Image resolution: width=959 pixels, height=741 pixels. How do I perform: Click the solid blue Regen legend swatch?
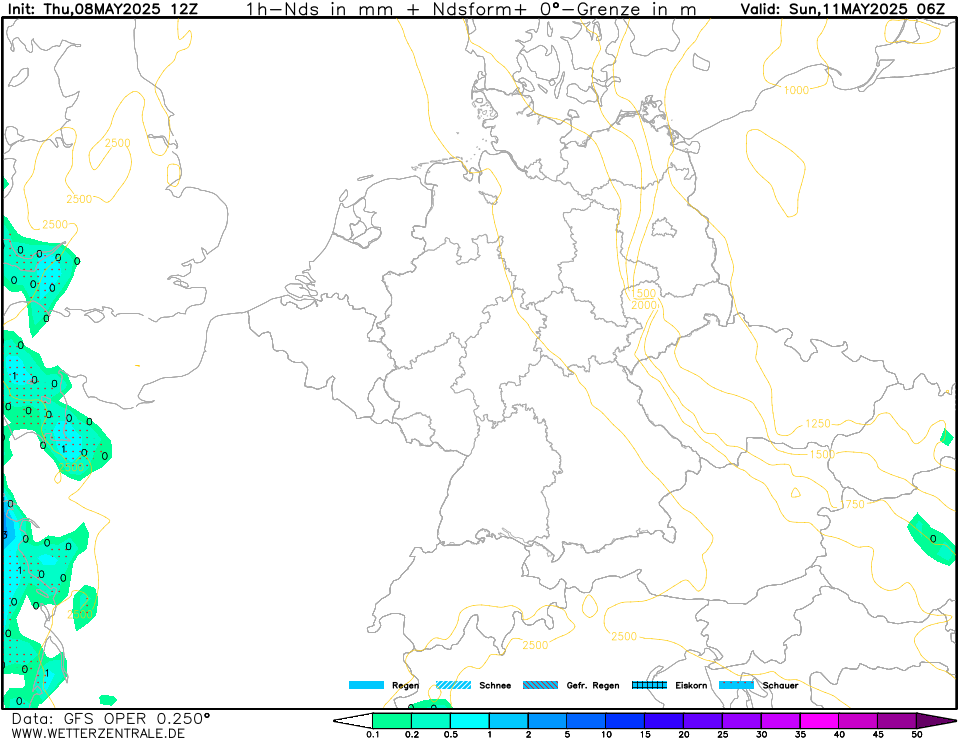pos(366,685)
